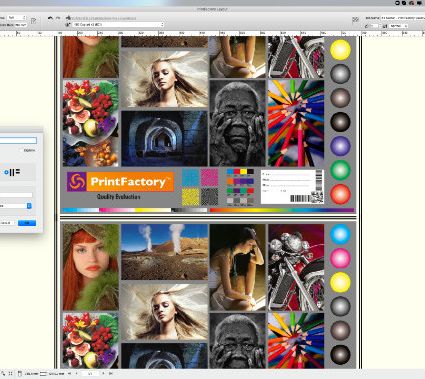Click the first menu bar icon at the top right
The width and height of the screenshot is (425, 379).
pyautogui.click(x=397, y=3)
